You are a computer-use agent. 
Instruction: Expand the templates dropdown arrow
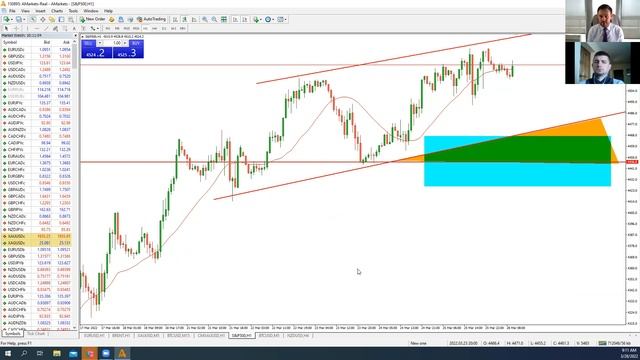tap(285, 19)
